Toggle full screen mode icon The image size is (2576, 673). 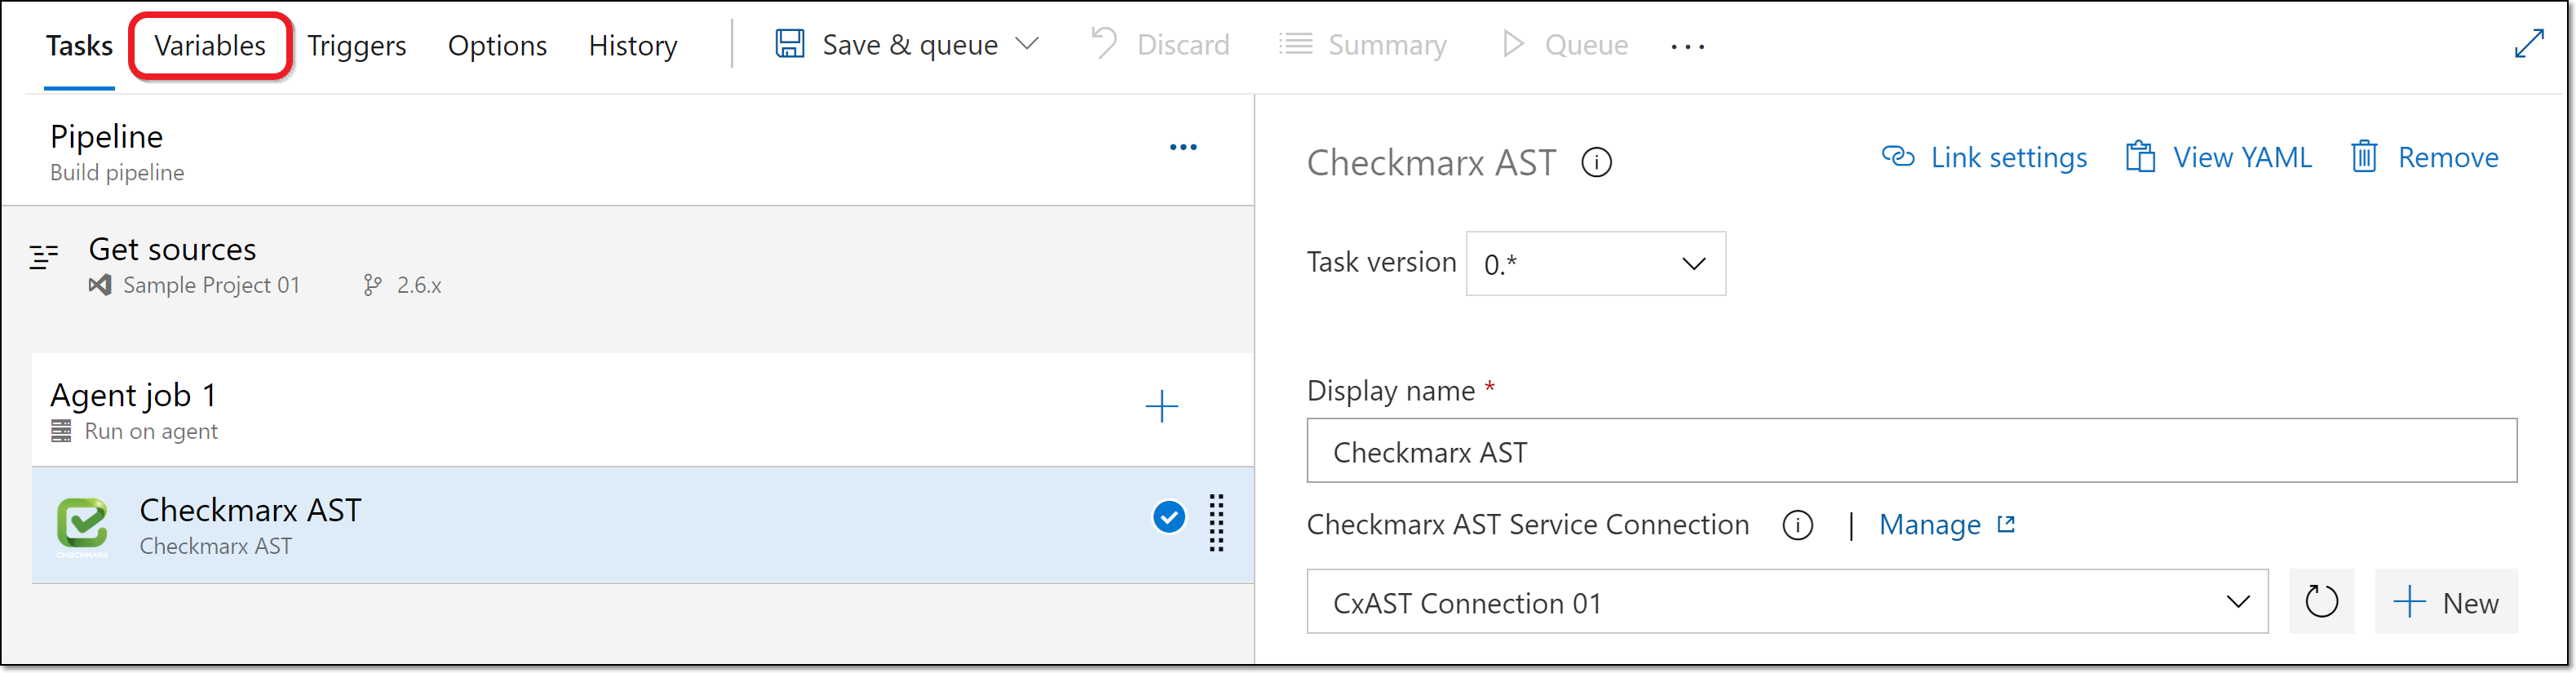pyautogui.click(x=2529, y=44)
